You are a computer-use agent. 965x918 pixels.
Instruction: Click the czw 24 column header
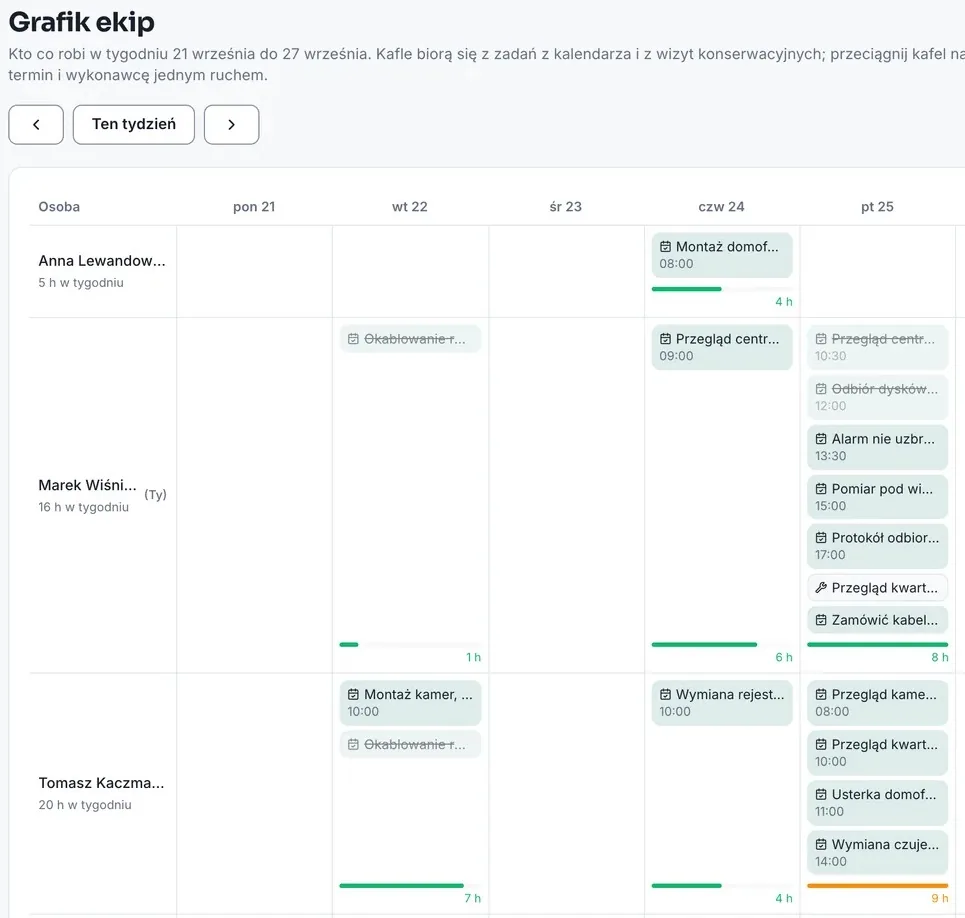pos(721,207)
